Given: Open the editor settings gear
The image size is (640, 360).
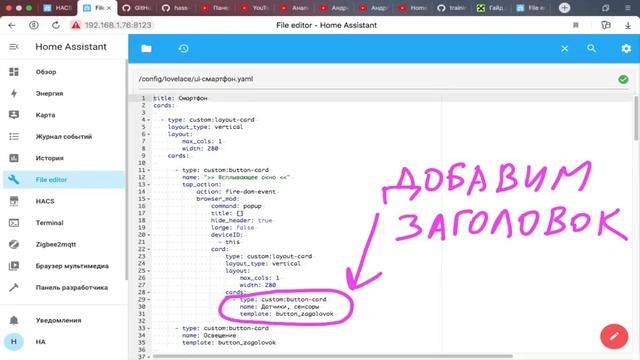Looking at the screenshot, I should coord(626,49).
